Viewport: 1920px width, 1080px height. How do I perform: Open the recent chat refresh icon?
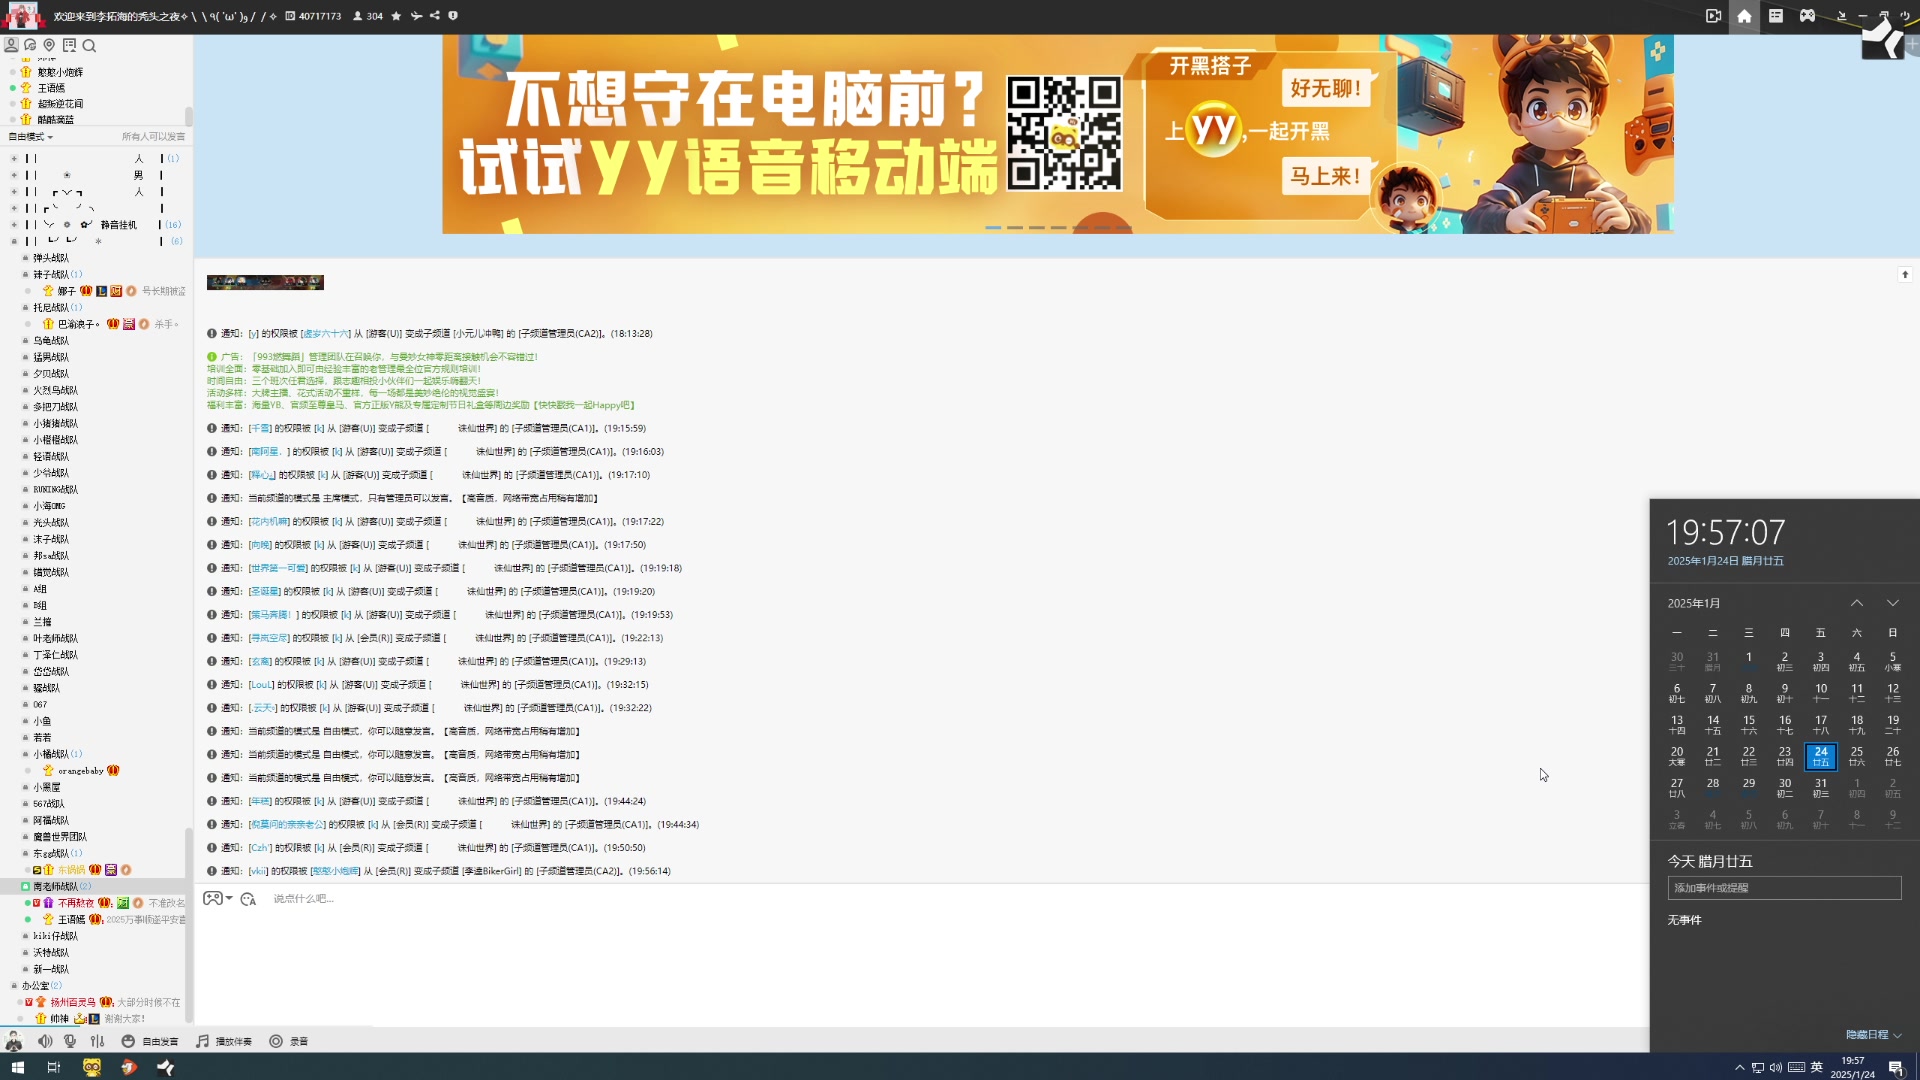[30, 45]
